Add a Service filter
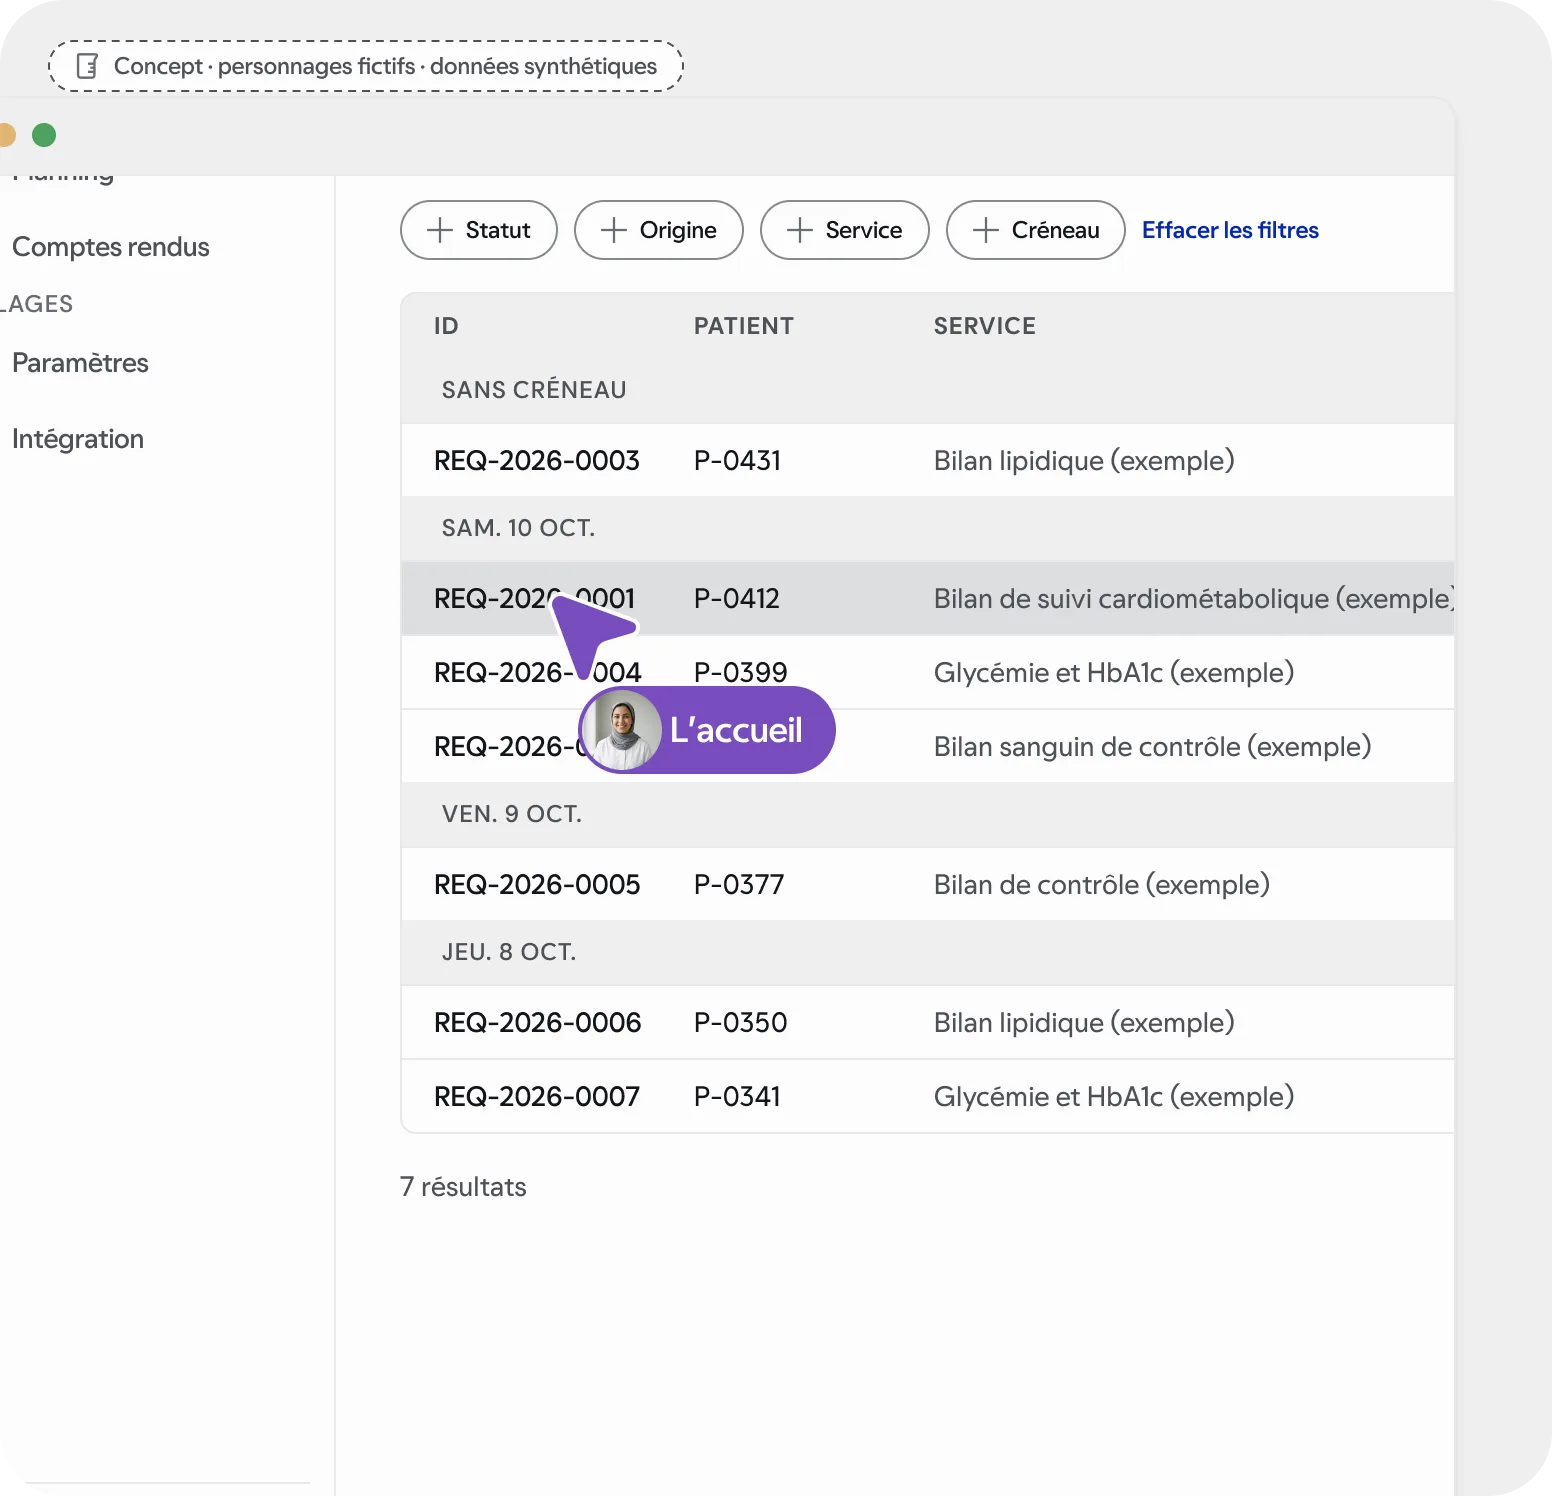The image size is (1552, 1496). point(845,230)
